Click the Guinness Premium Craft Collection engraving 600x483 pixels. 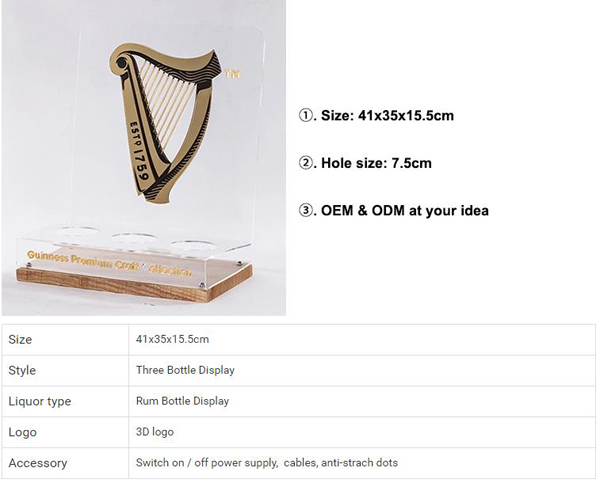click(x=109, y=263)
